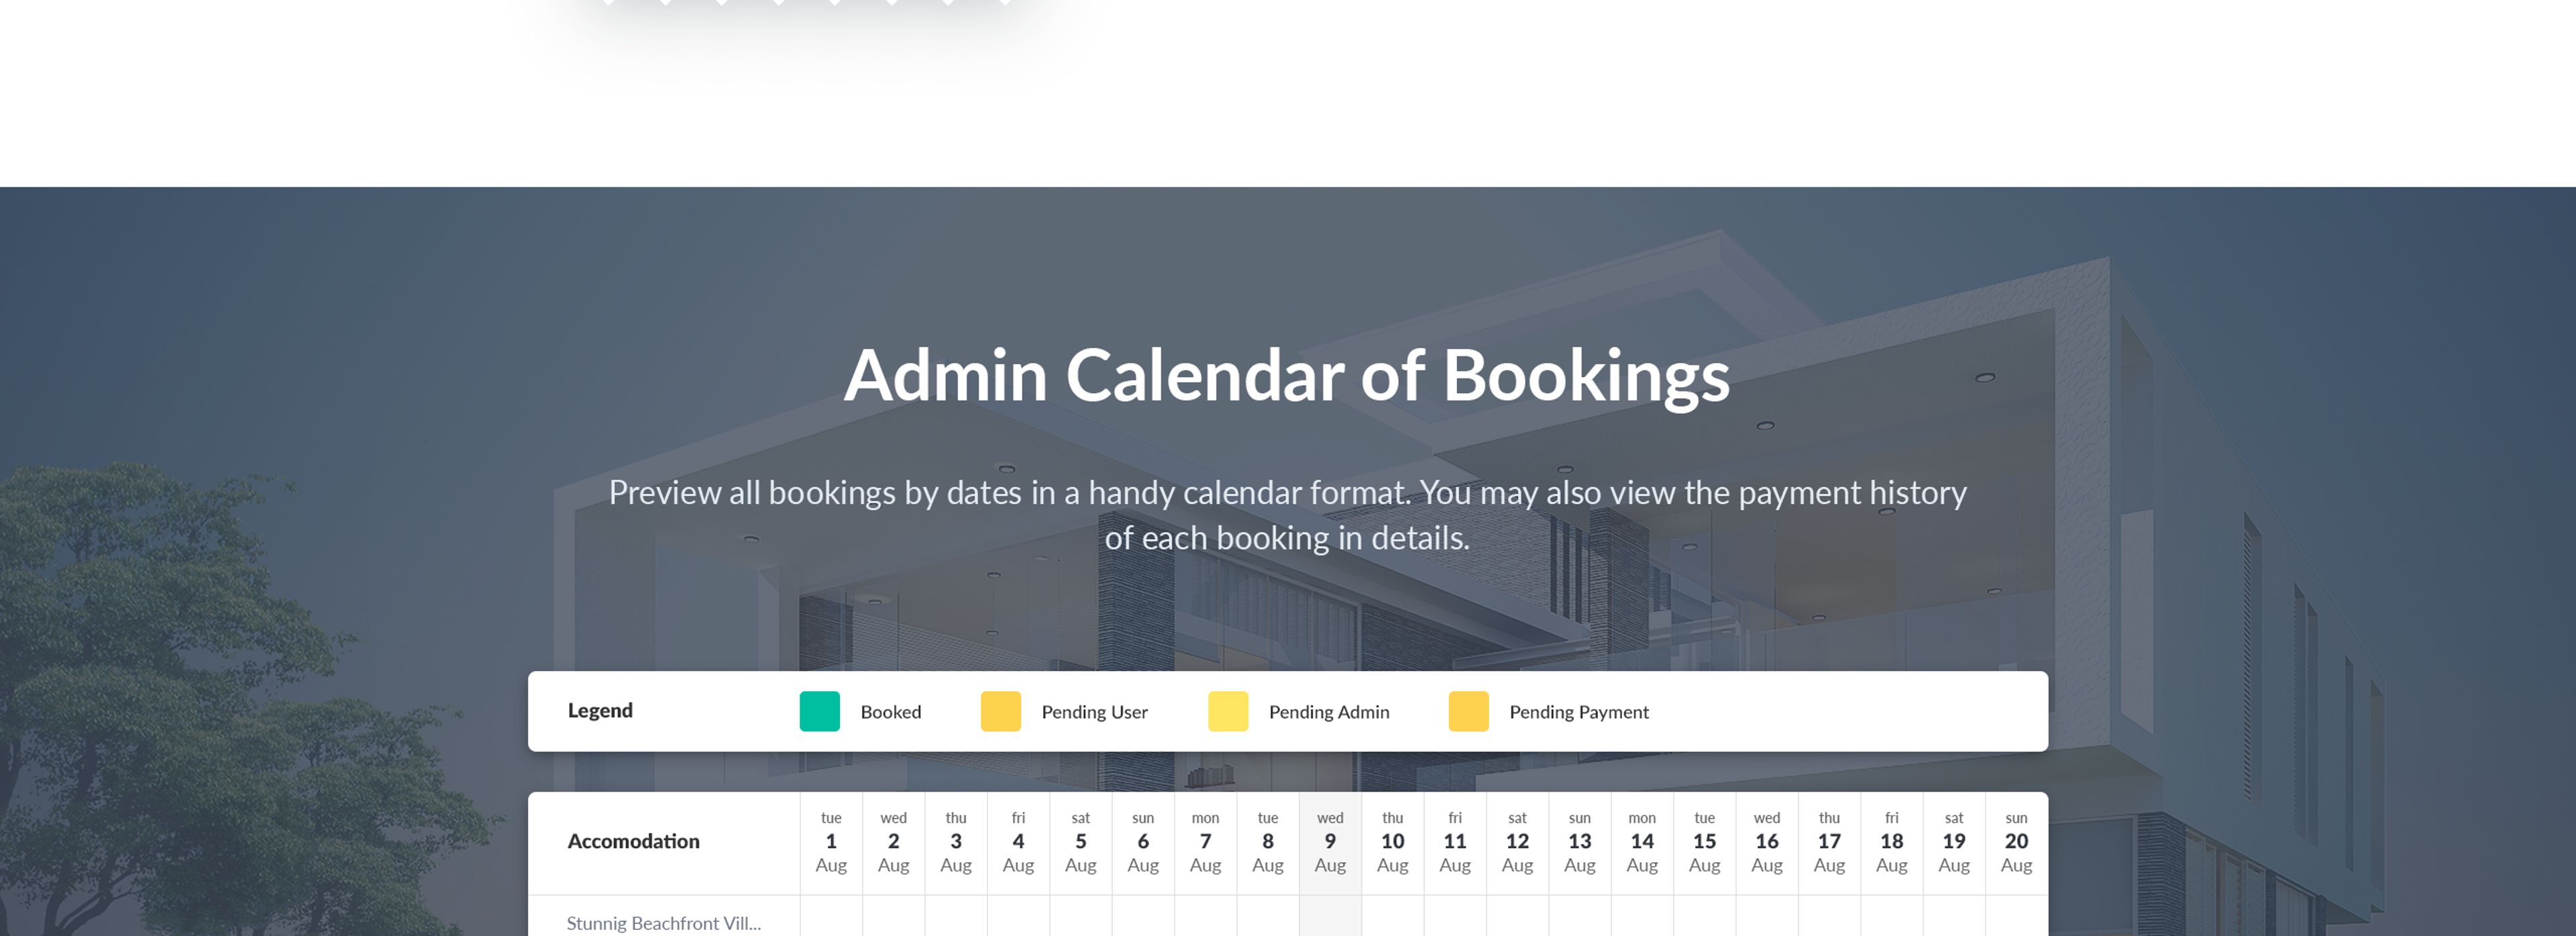Click the Pending Payment color swatch
The width and height of the screenshot is (2576, 936).
coord(1468,711)
